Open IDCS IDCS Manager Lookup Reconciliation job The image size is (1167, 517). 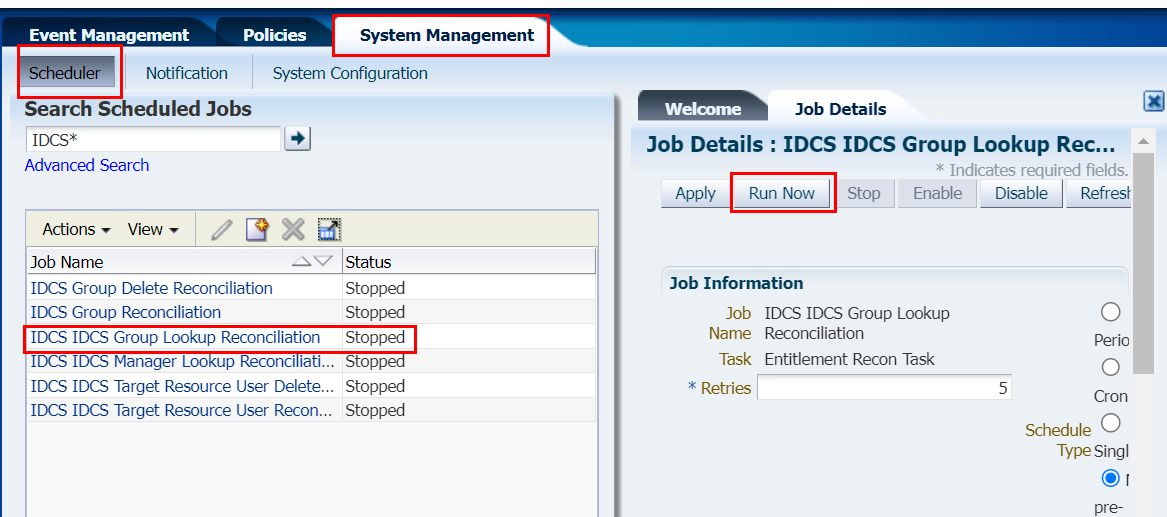182,362
